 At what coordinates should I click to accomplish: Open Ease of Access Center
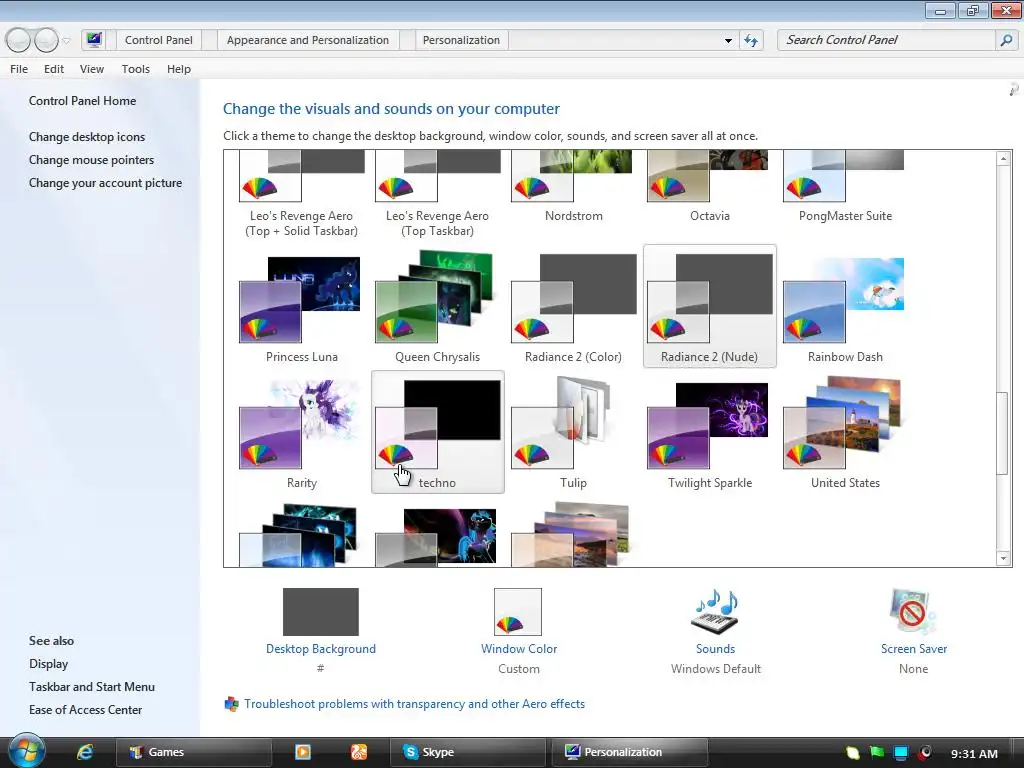pos(85,710)
